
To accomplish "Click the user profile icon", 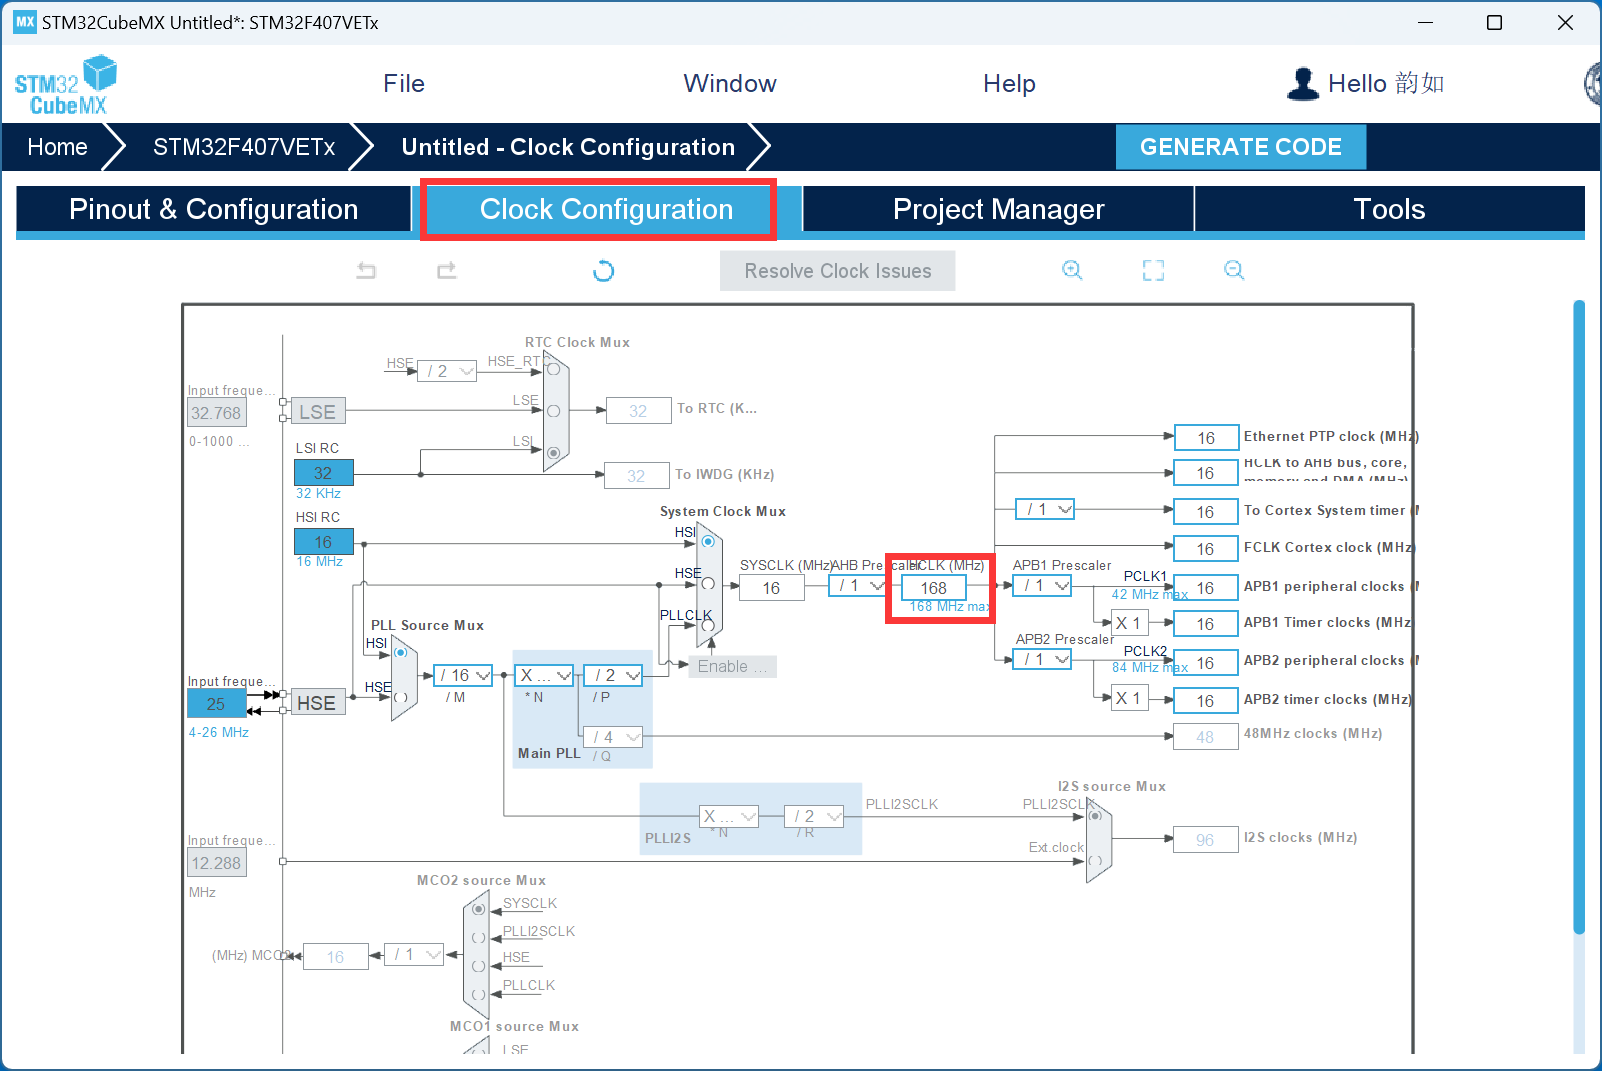I will 1302,84.
